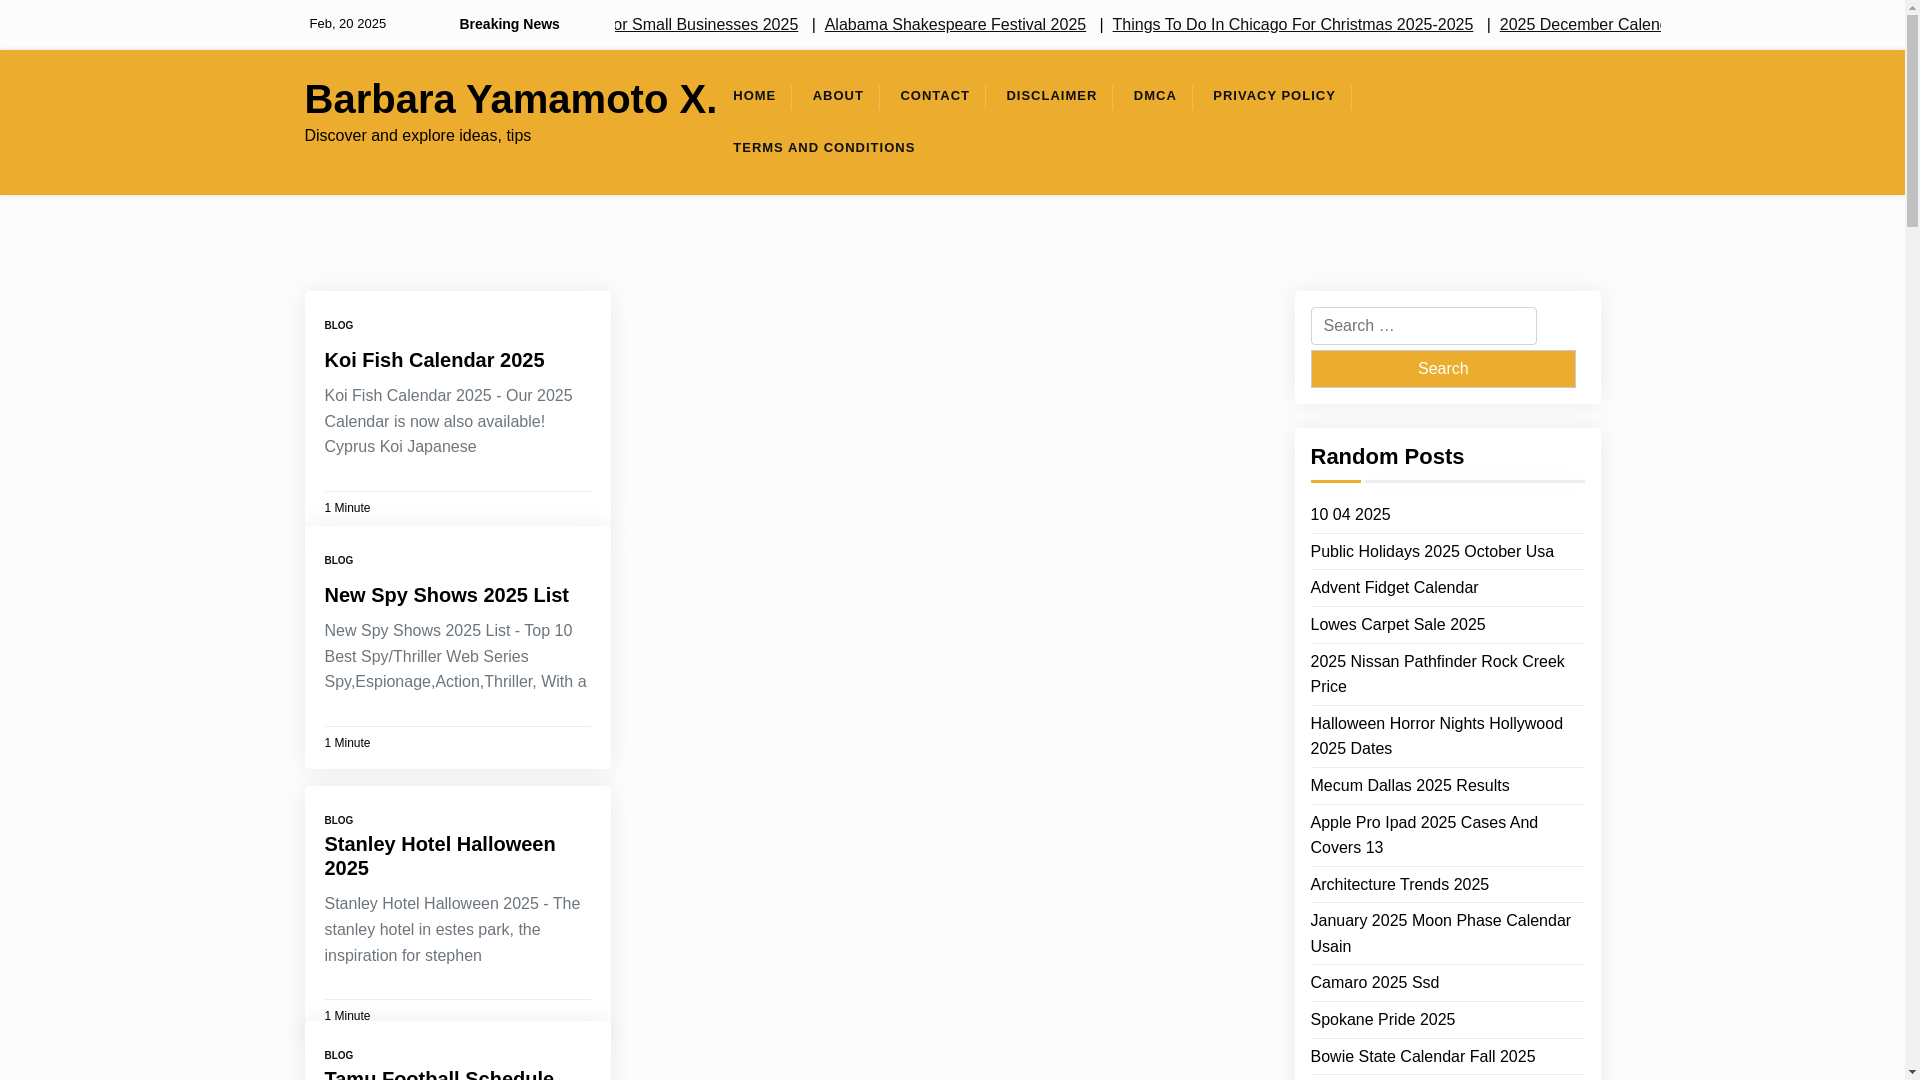Open Bowie State Calendar Fall 2025 post
Viewport: 1920px width, 1080px height.
click(1422, 1057)
